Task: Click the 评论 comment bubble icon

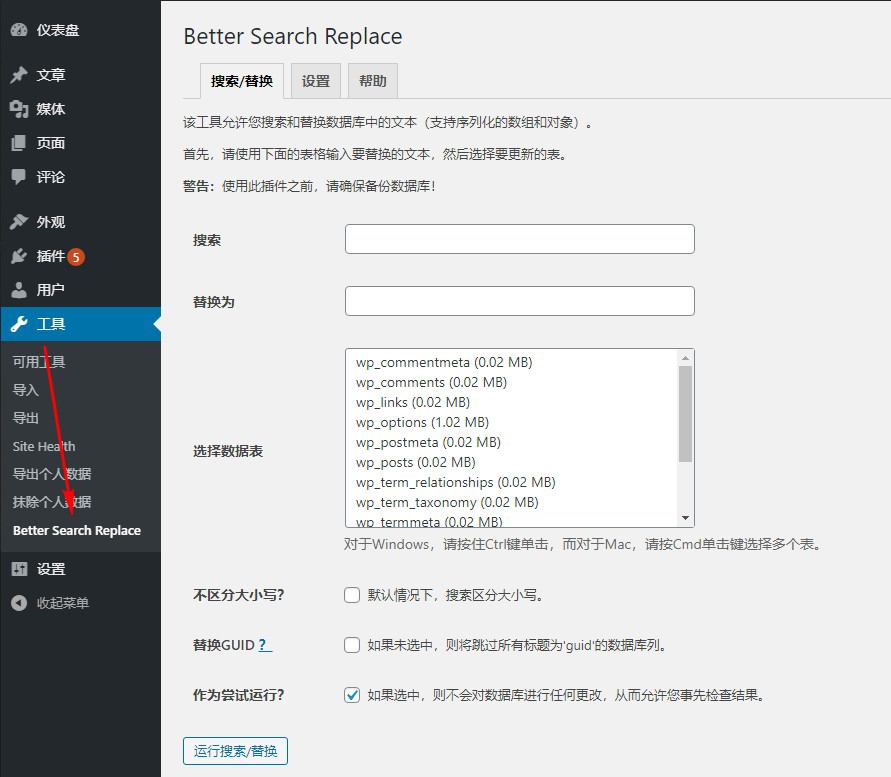Action: click(19, 177)
